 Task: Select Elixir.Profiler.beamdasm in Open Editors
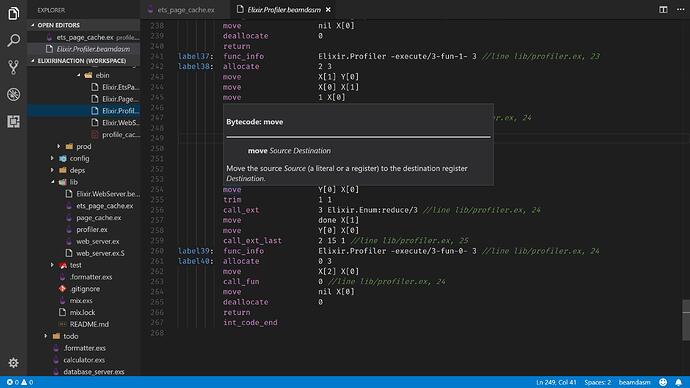point(84,49)
